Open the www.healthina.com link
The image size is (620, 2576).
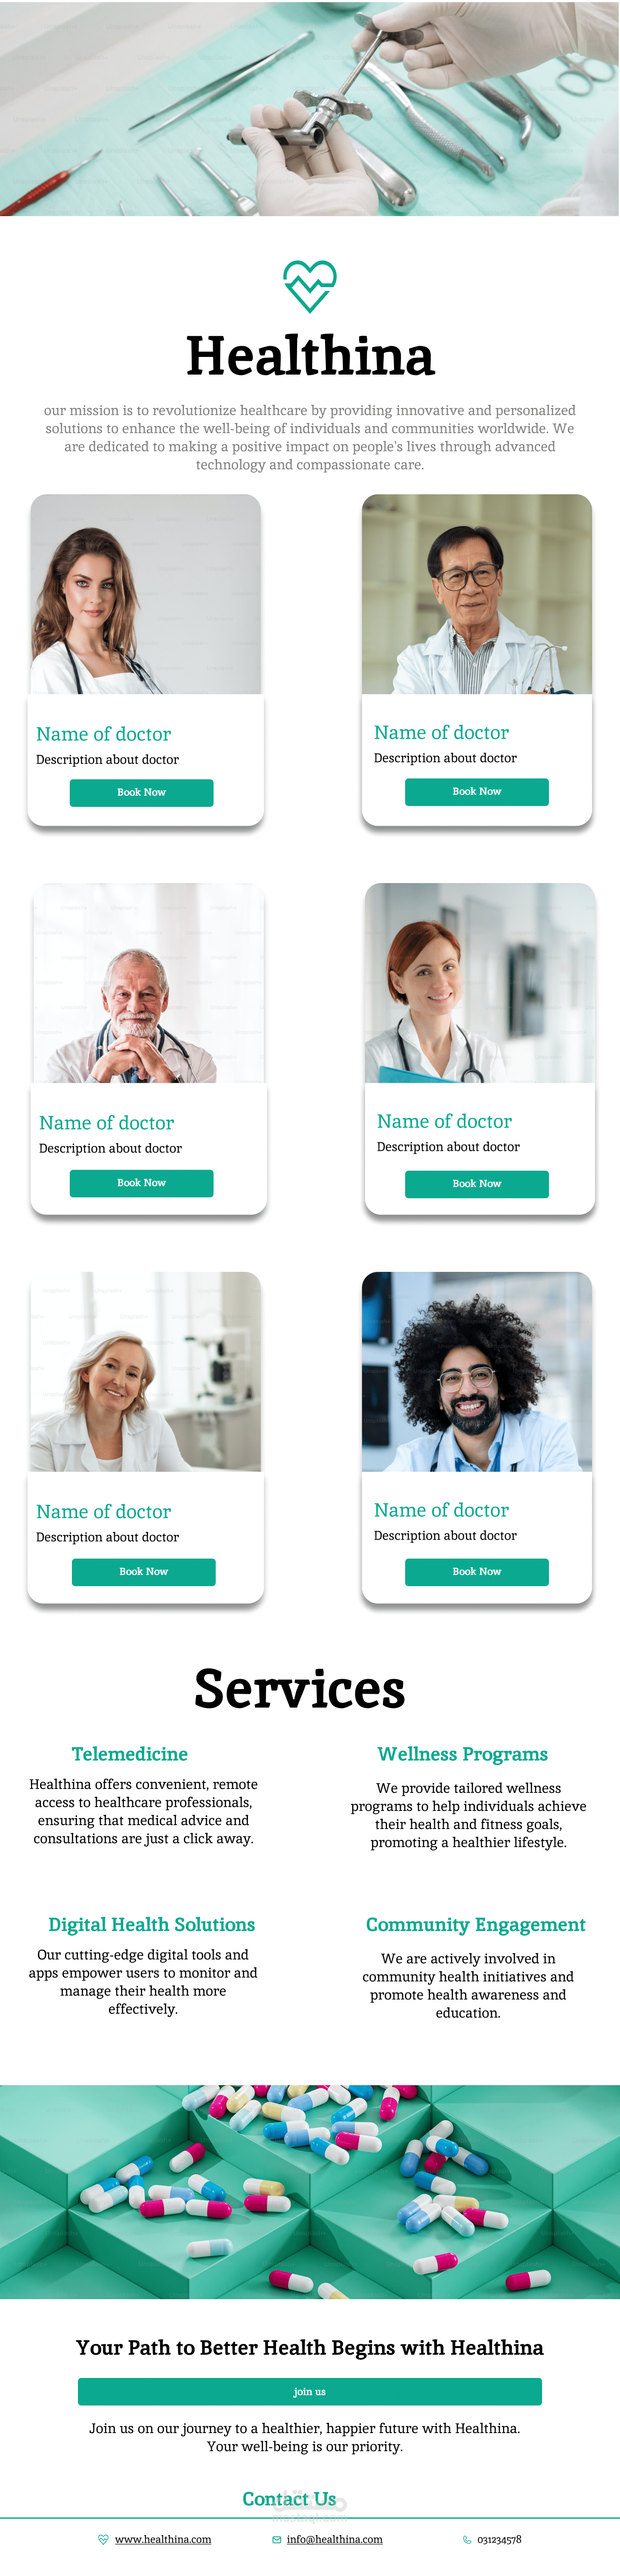tap(163, 2539)
